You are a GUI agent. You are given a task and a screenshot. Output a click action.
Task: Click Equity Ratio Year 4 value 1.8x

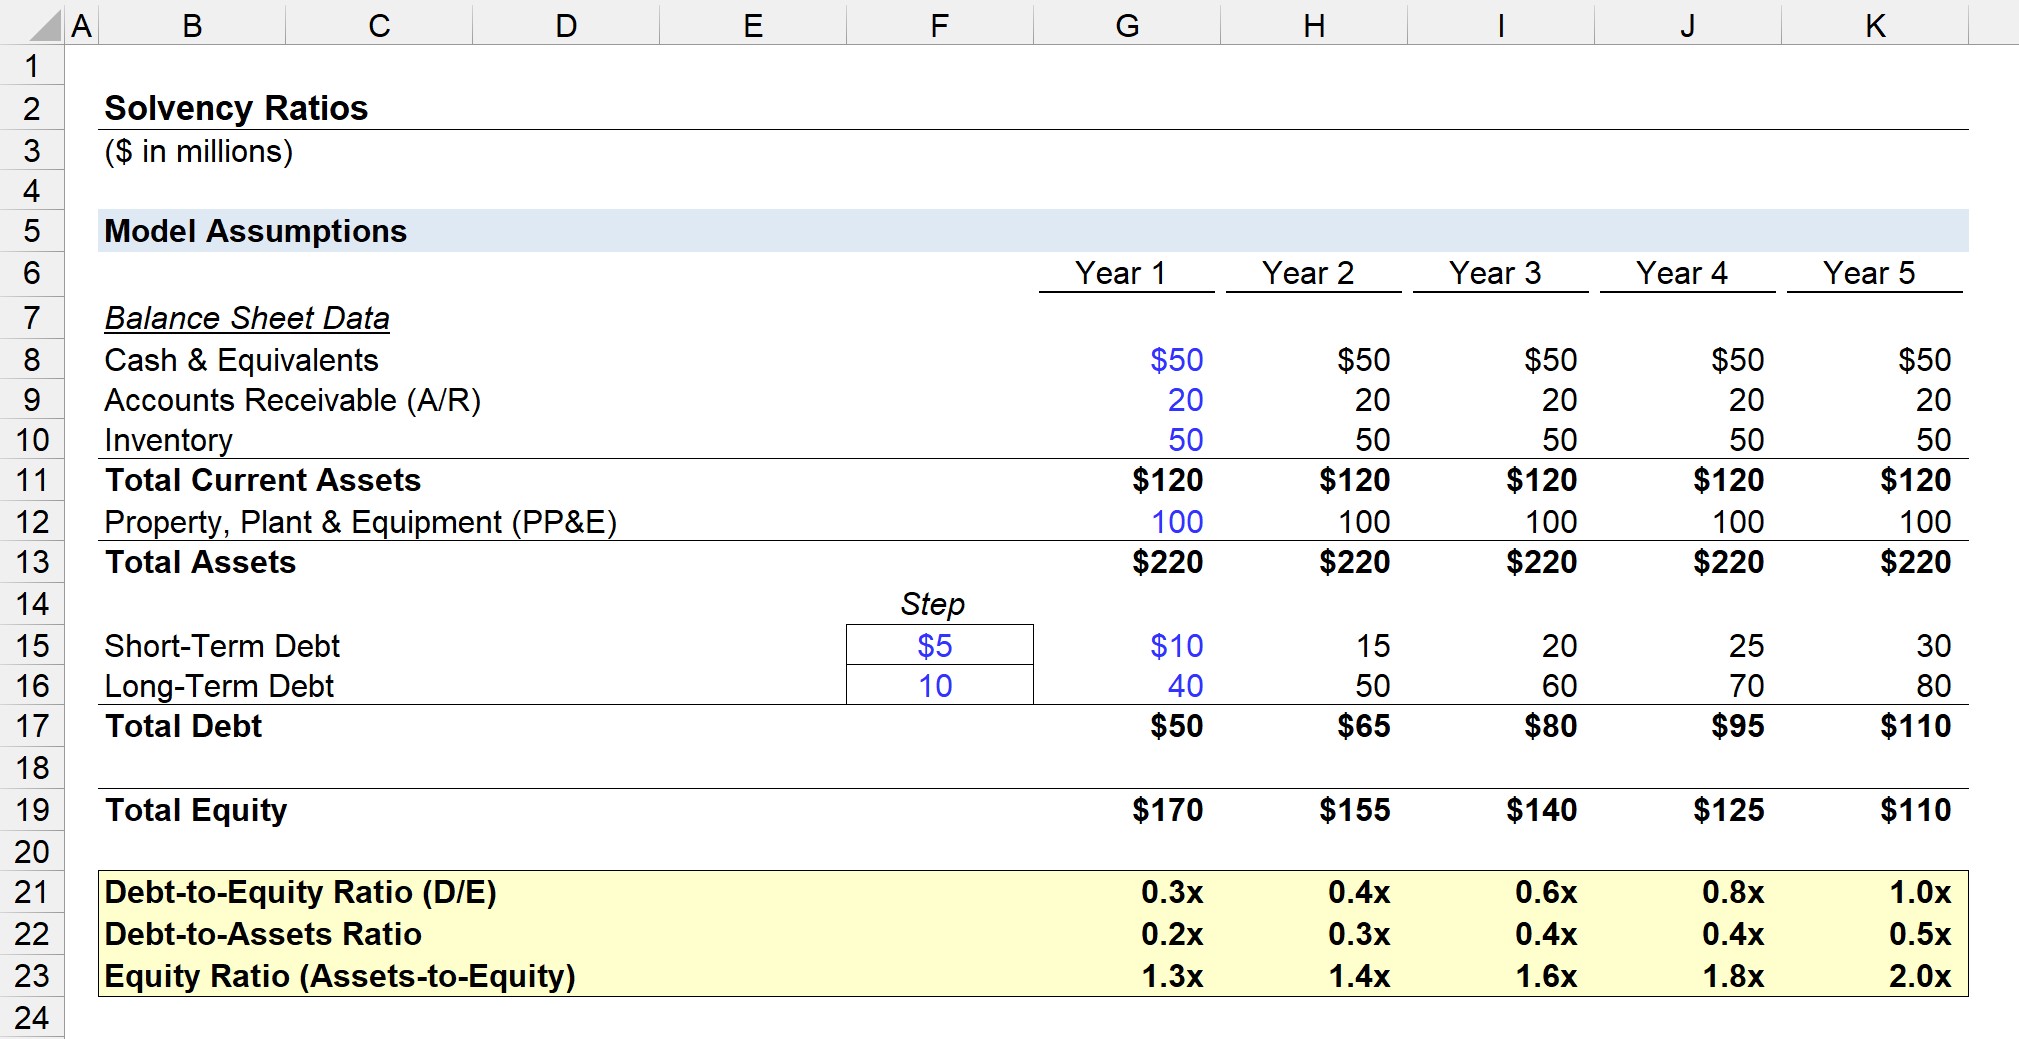[x=1733, y=976]
